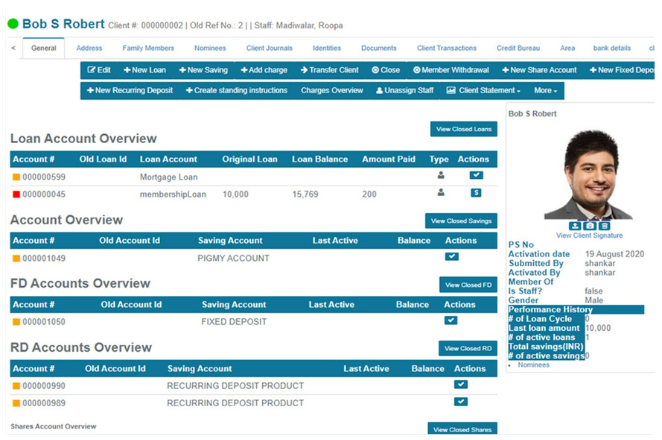Open the Client Statement dropdown
662x440 pixels.
coord(483,90)
